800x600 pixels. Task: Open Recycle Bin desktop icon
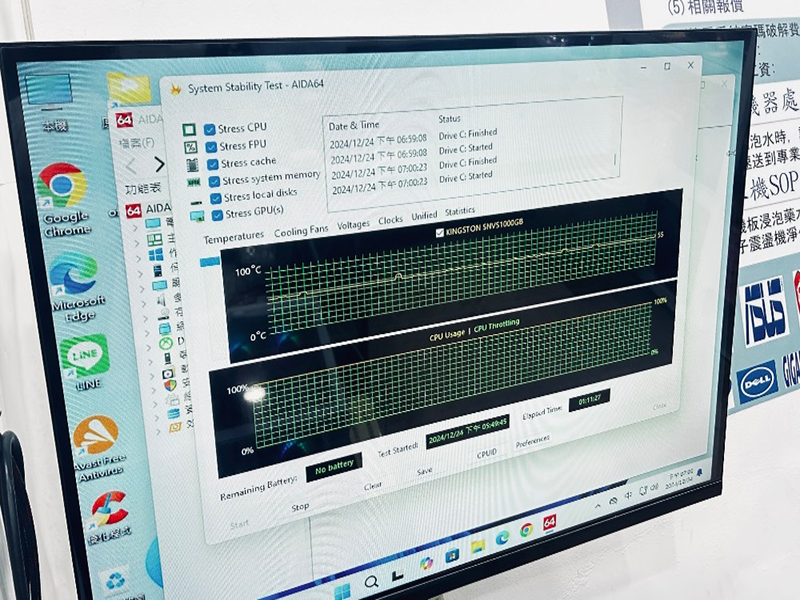(x=116, y=582)
